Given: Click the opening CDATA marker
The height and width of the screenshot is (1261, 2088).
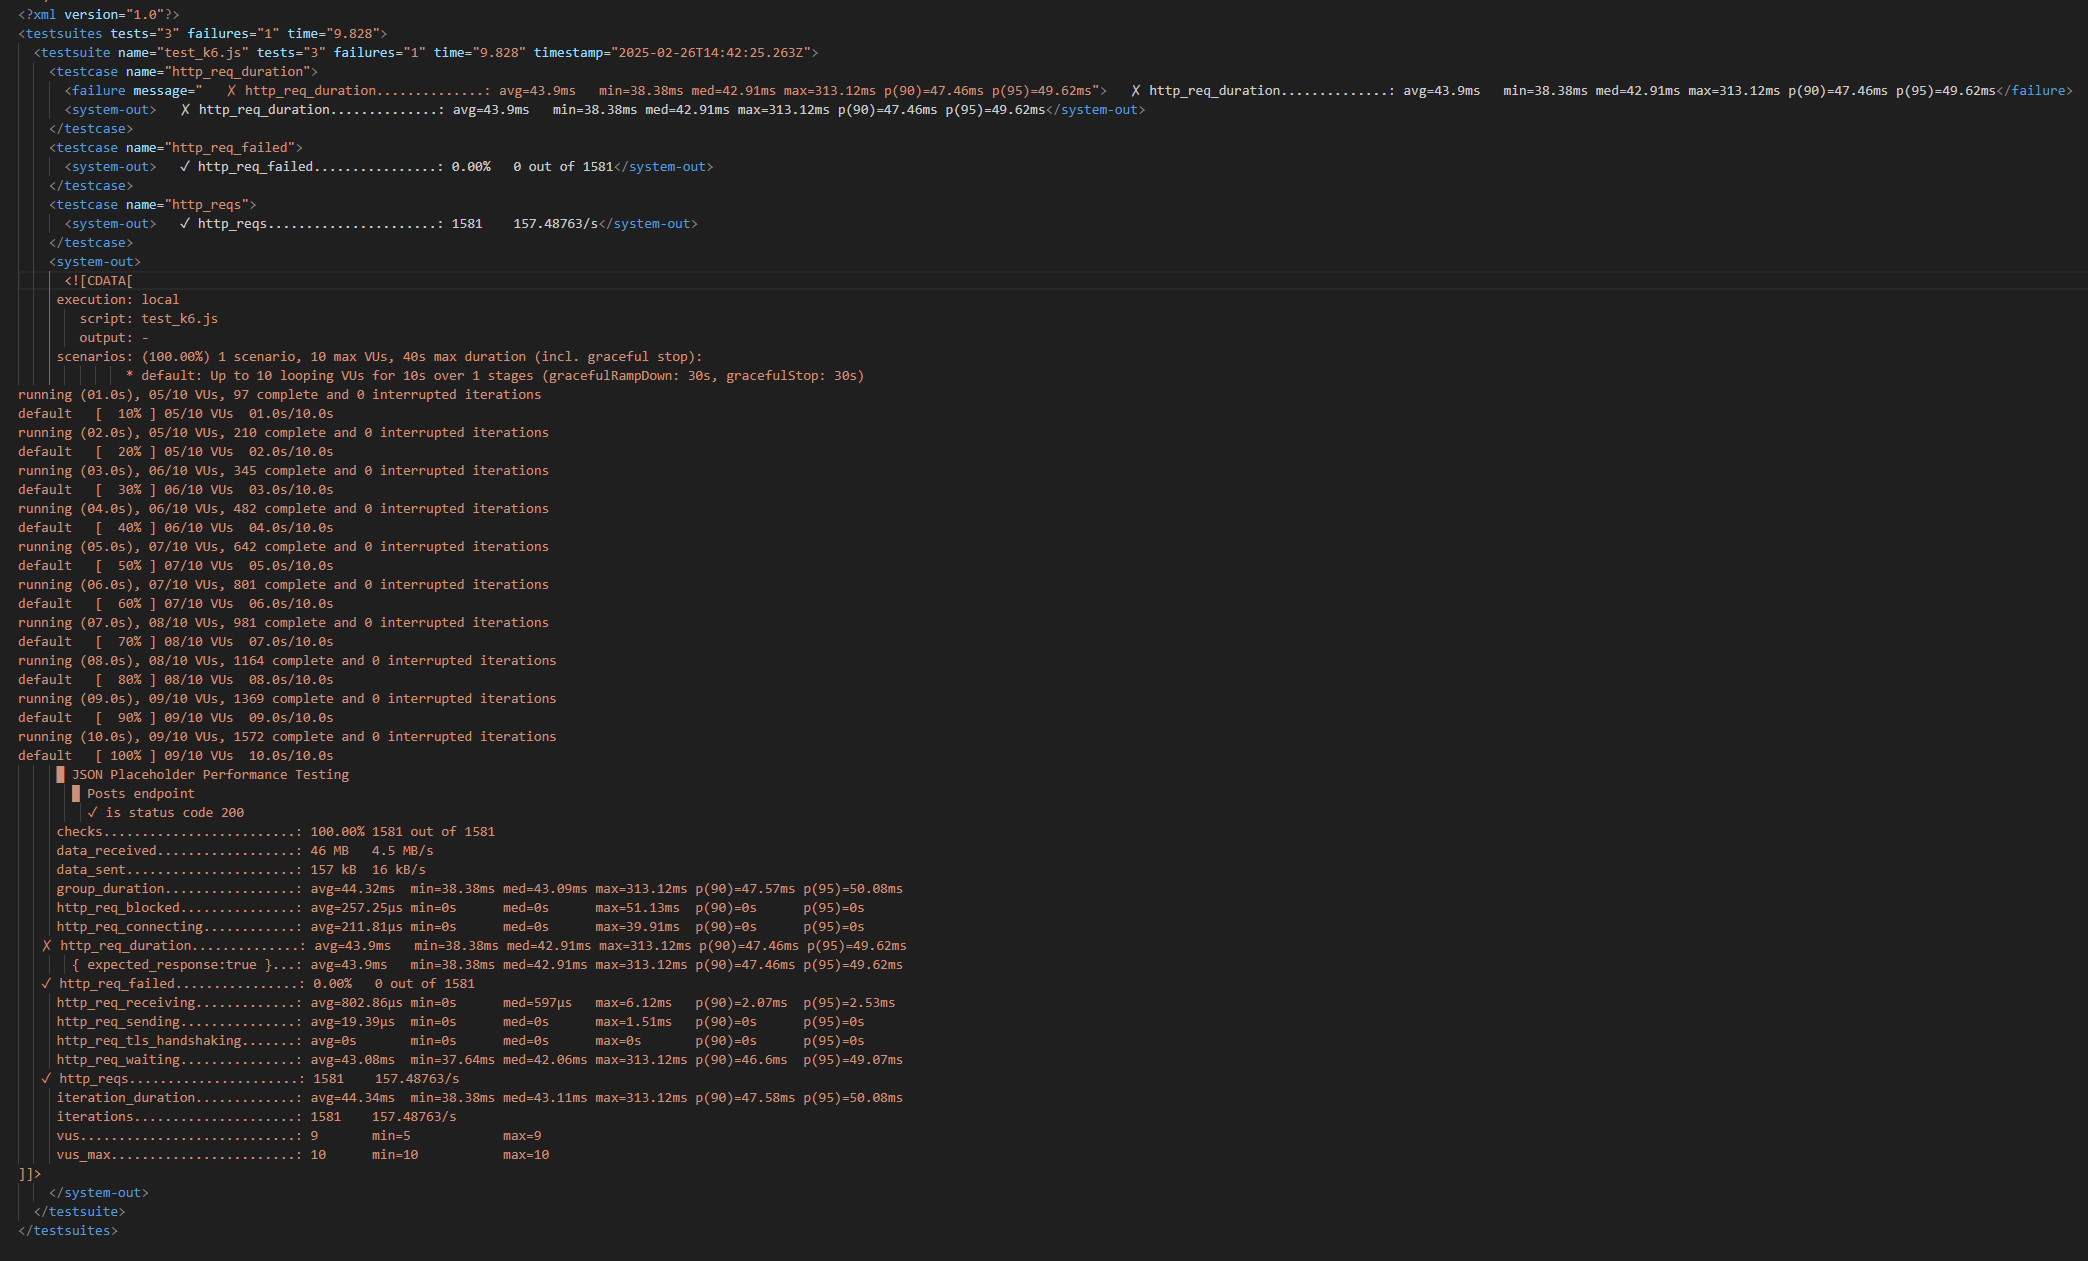Looking at the screenshot, I should (98, 280).
